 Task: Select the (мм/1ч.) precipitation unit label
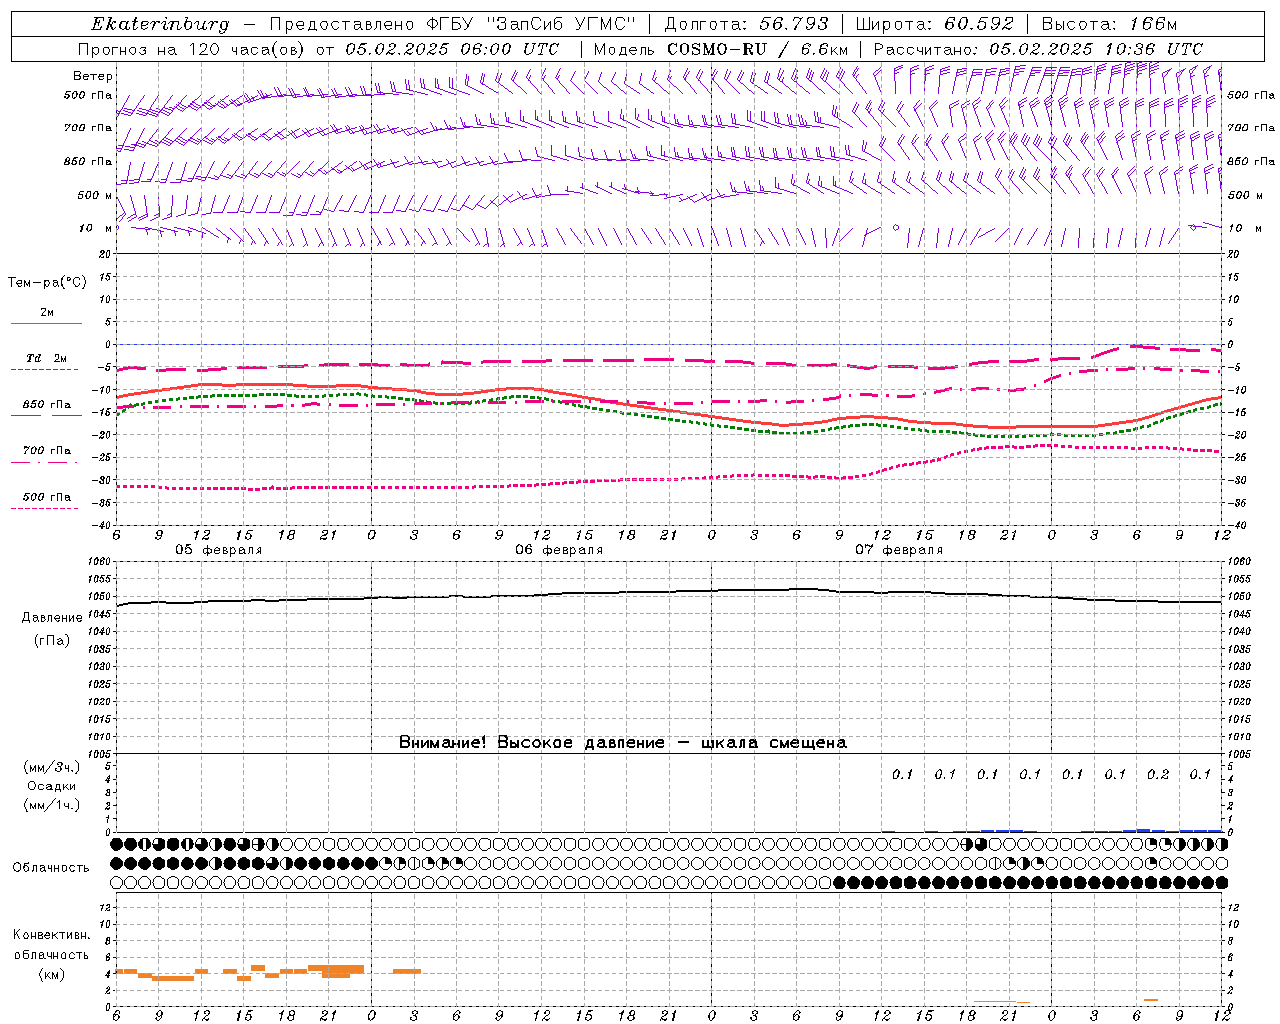(52, 805)
